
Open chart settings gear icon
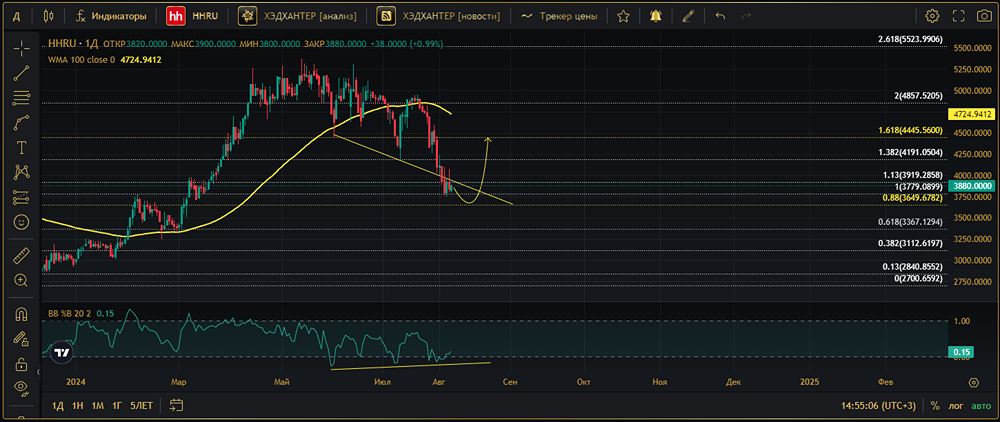(932, 16)
